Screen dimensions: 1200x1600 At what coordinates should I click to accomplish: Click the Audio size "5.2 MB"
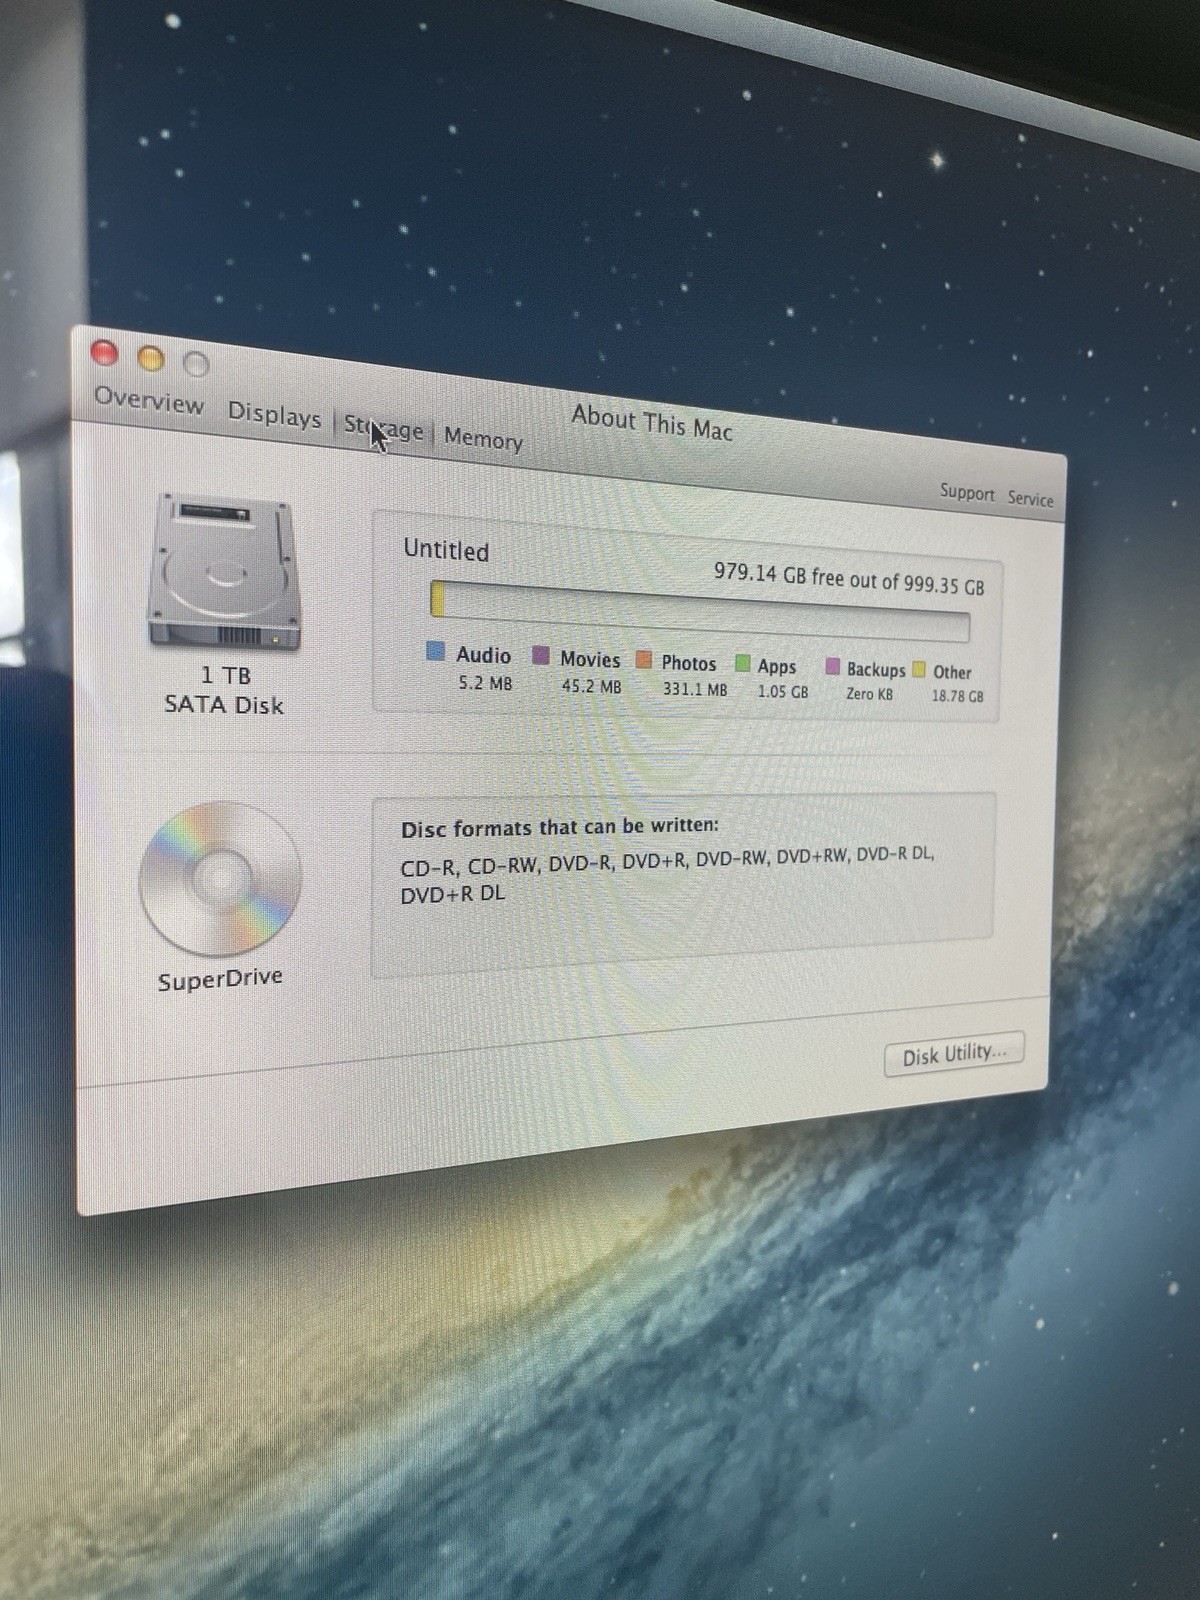coord(485,683)
